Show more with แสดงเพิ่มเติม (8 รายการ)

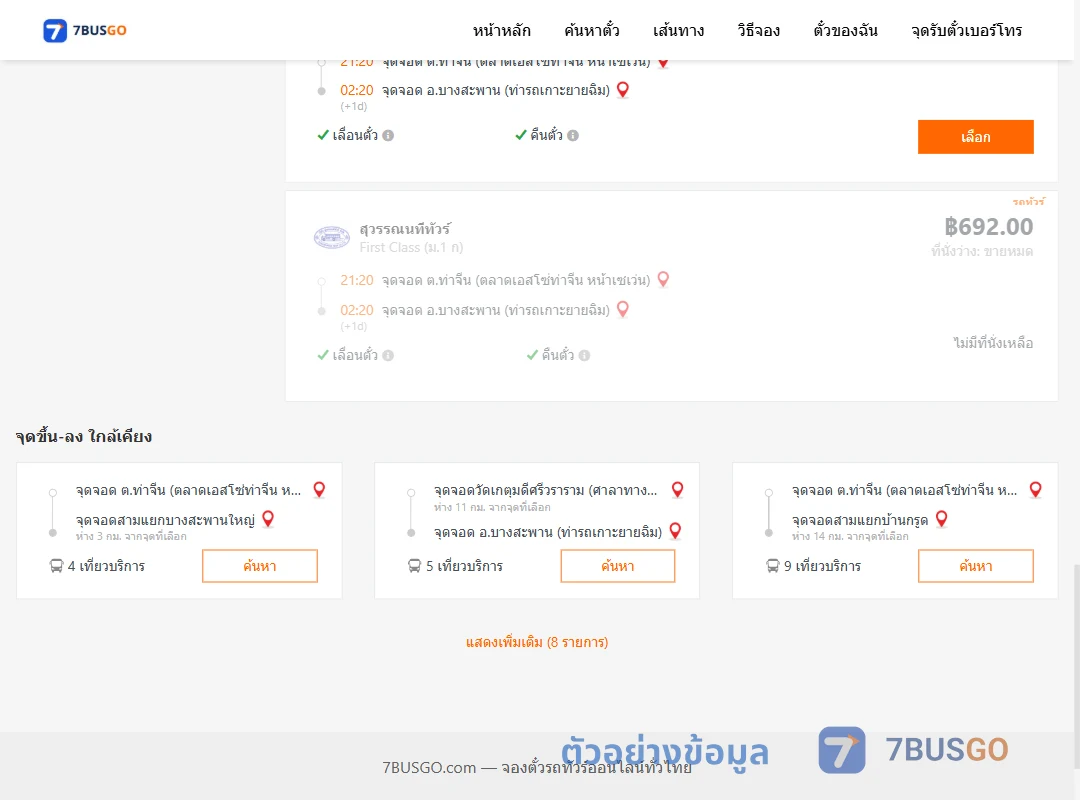pyautogui.click(x=537, y=643)
